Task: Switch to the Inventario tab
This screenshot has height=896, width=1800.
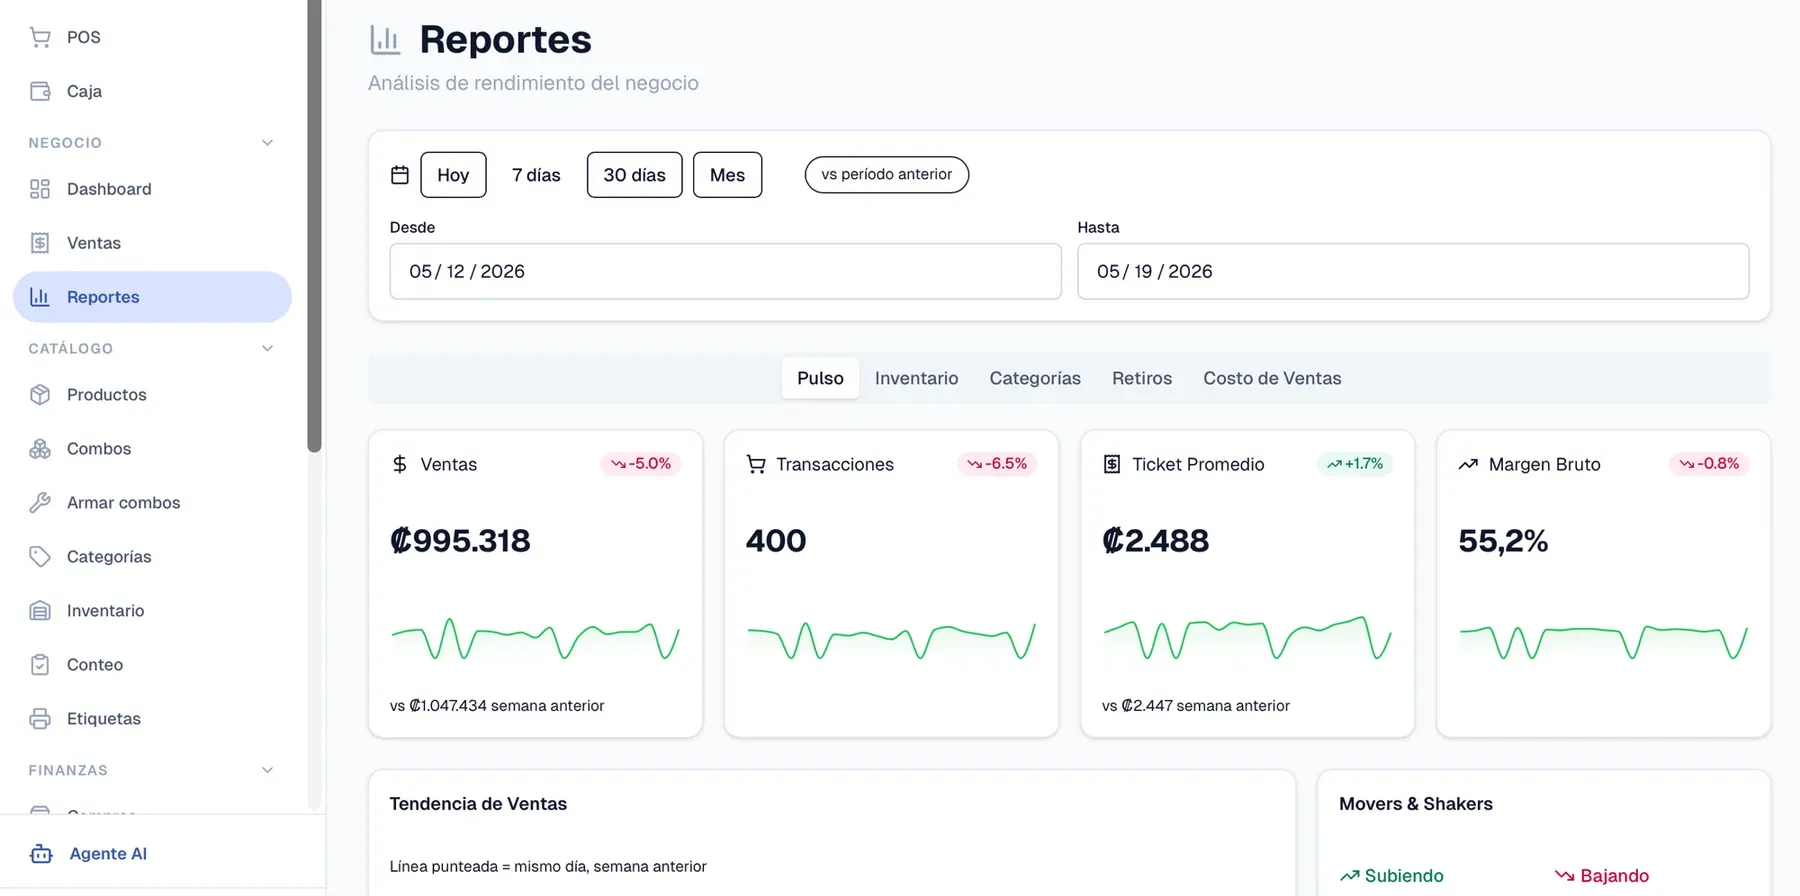Action: point(917,378)
